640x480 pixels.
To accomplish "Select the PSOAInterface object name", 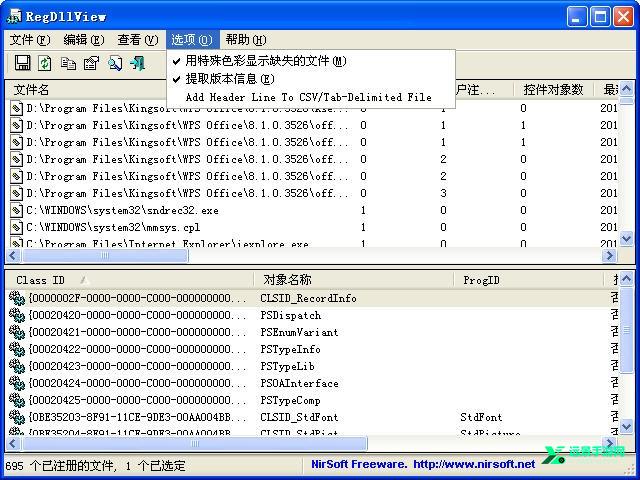I will pyautogui.click(x=299, y=383).
